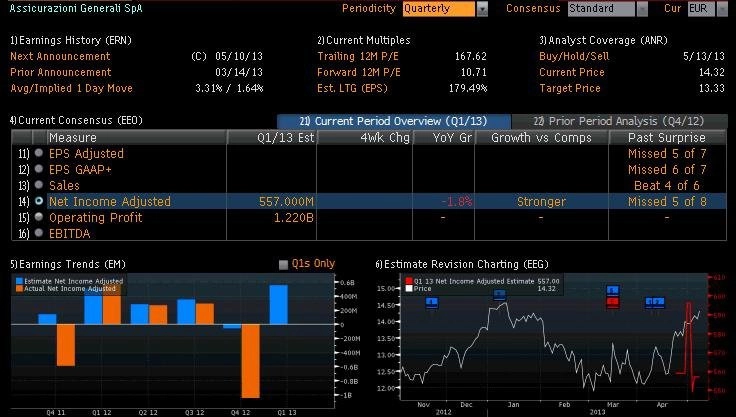The height and width of the screenshot is (417, 736).
Task: Click Missed 6 of 7 for EPS GAAP+
Action: pyautogui.click(x=667, y=170)
